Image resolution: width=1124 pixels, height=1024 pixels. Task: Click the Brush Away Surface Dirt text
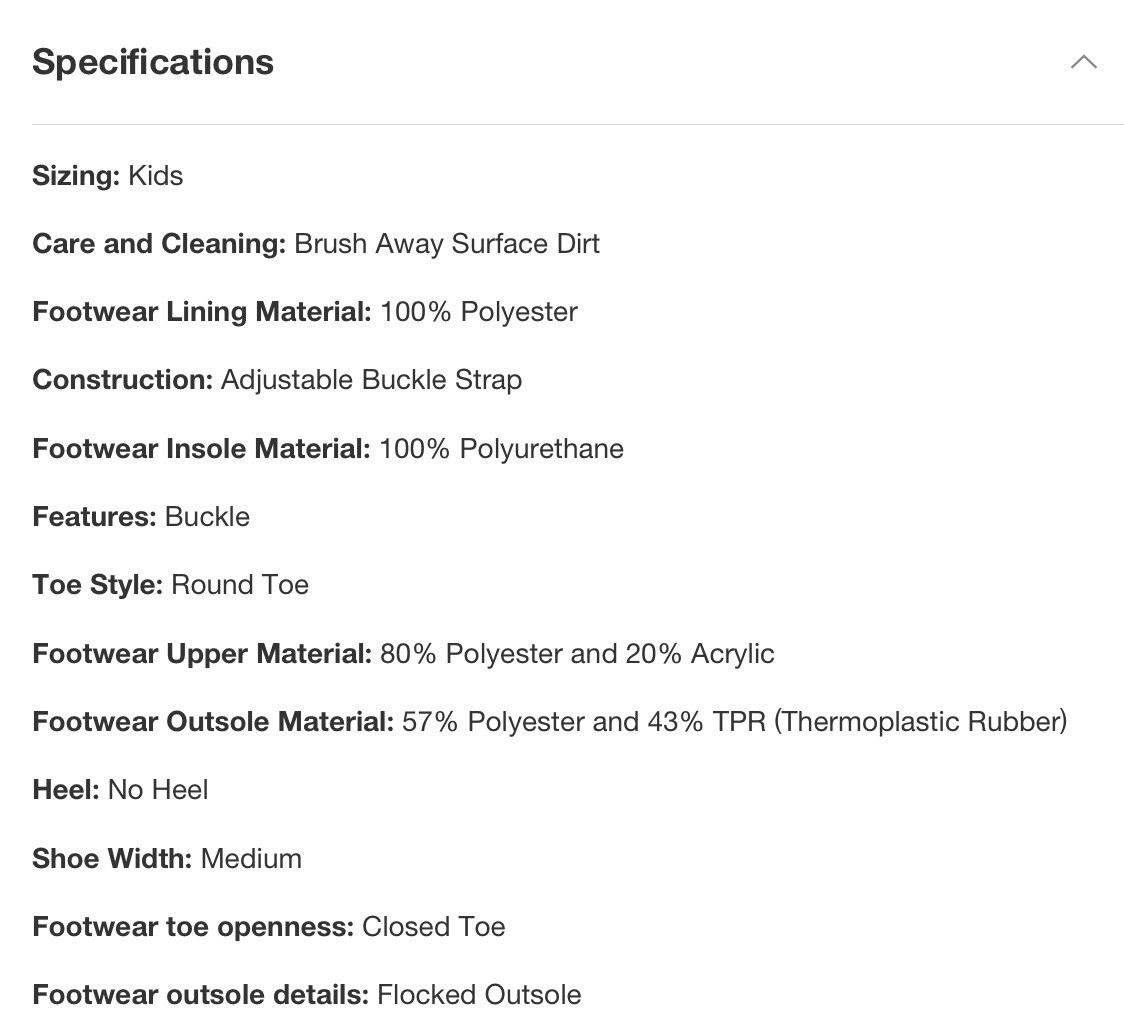(x=447, y=244)
